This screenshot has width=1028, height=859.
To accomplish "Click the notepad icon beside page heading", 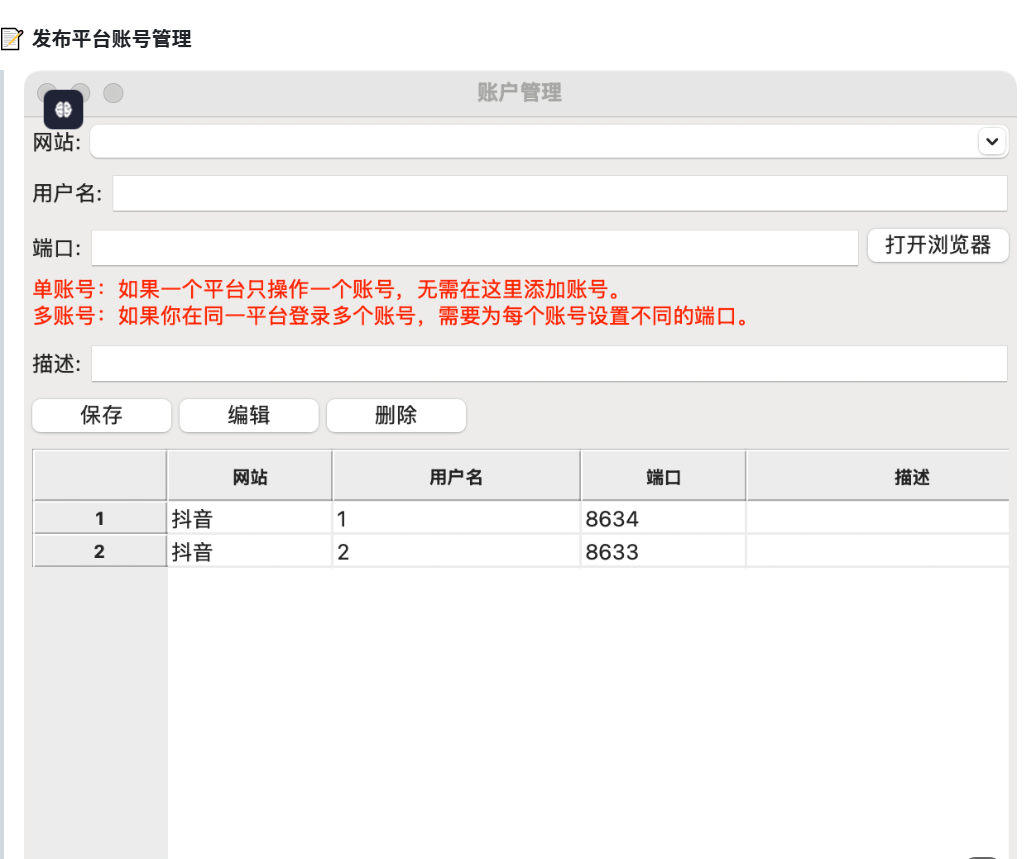I will point(11,39).
